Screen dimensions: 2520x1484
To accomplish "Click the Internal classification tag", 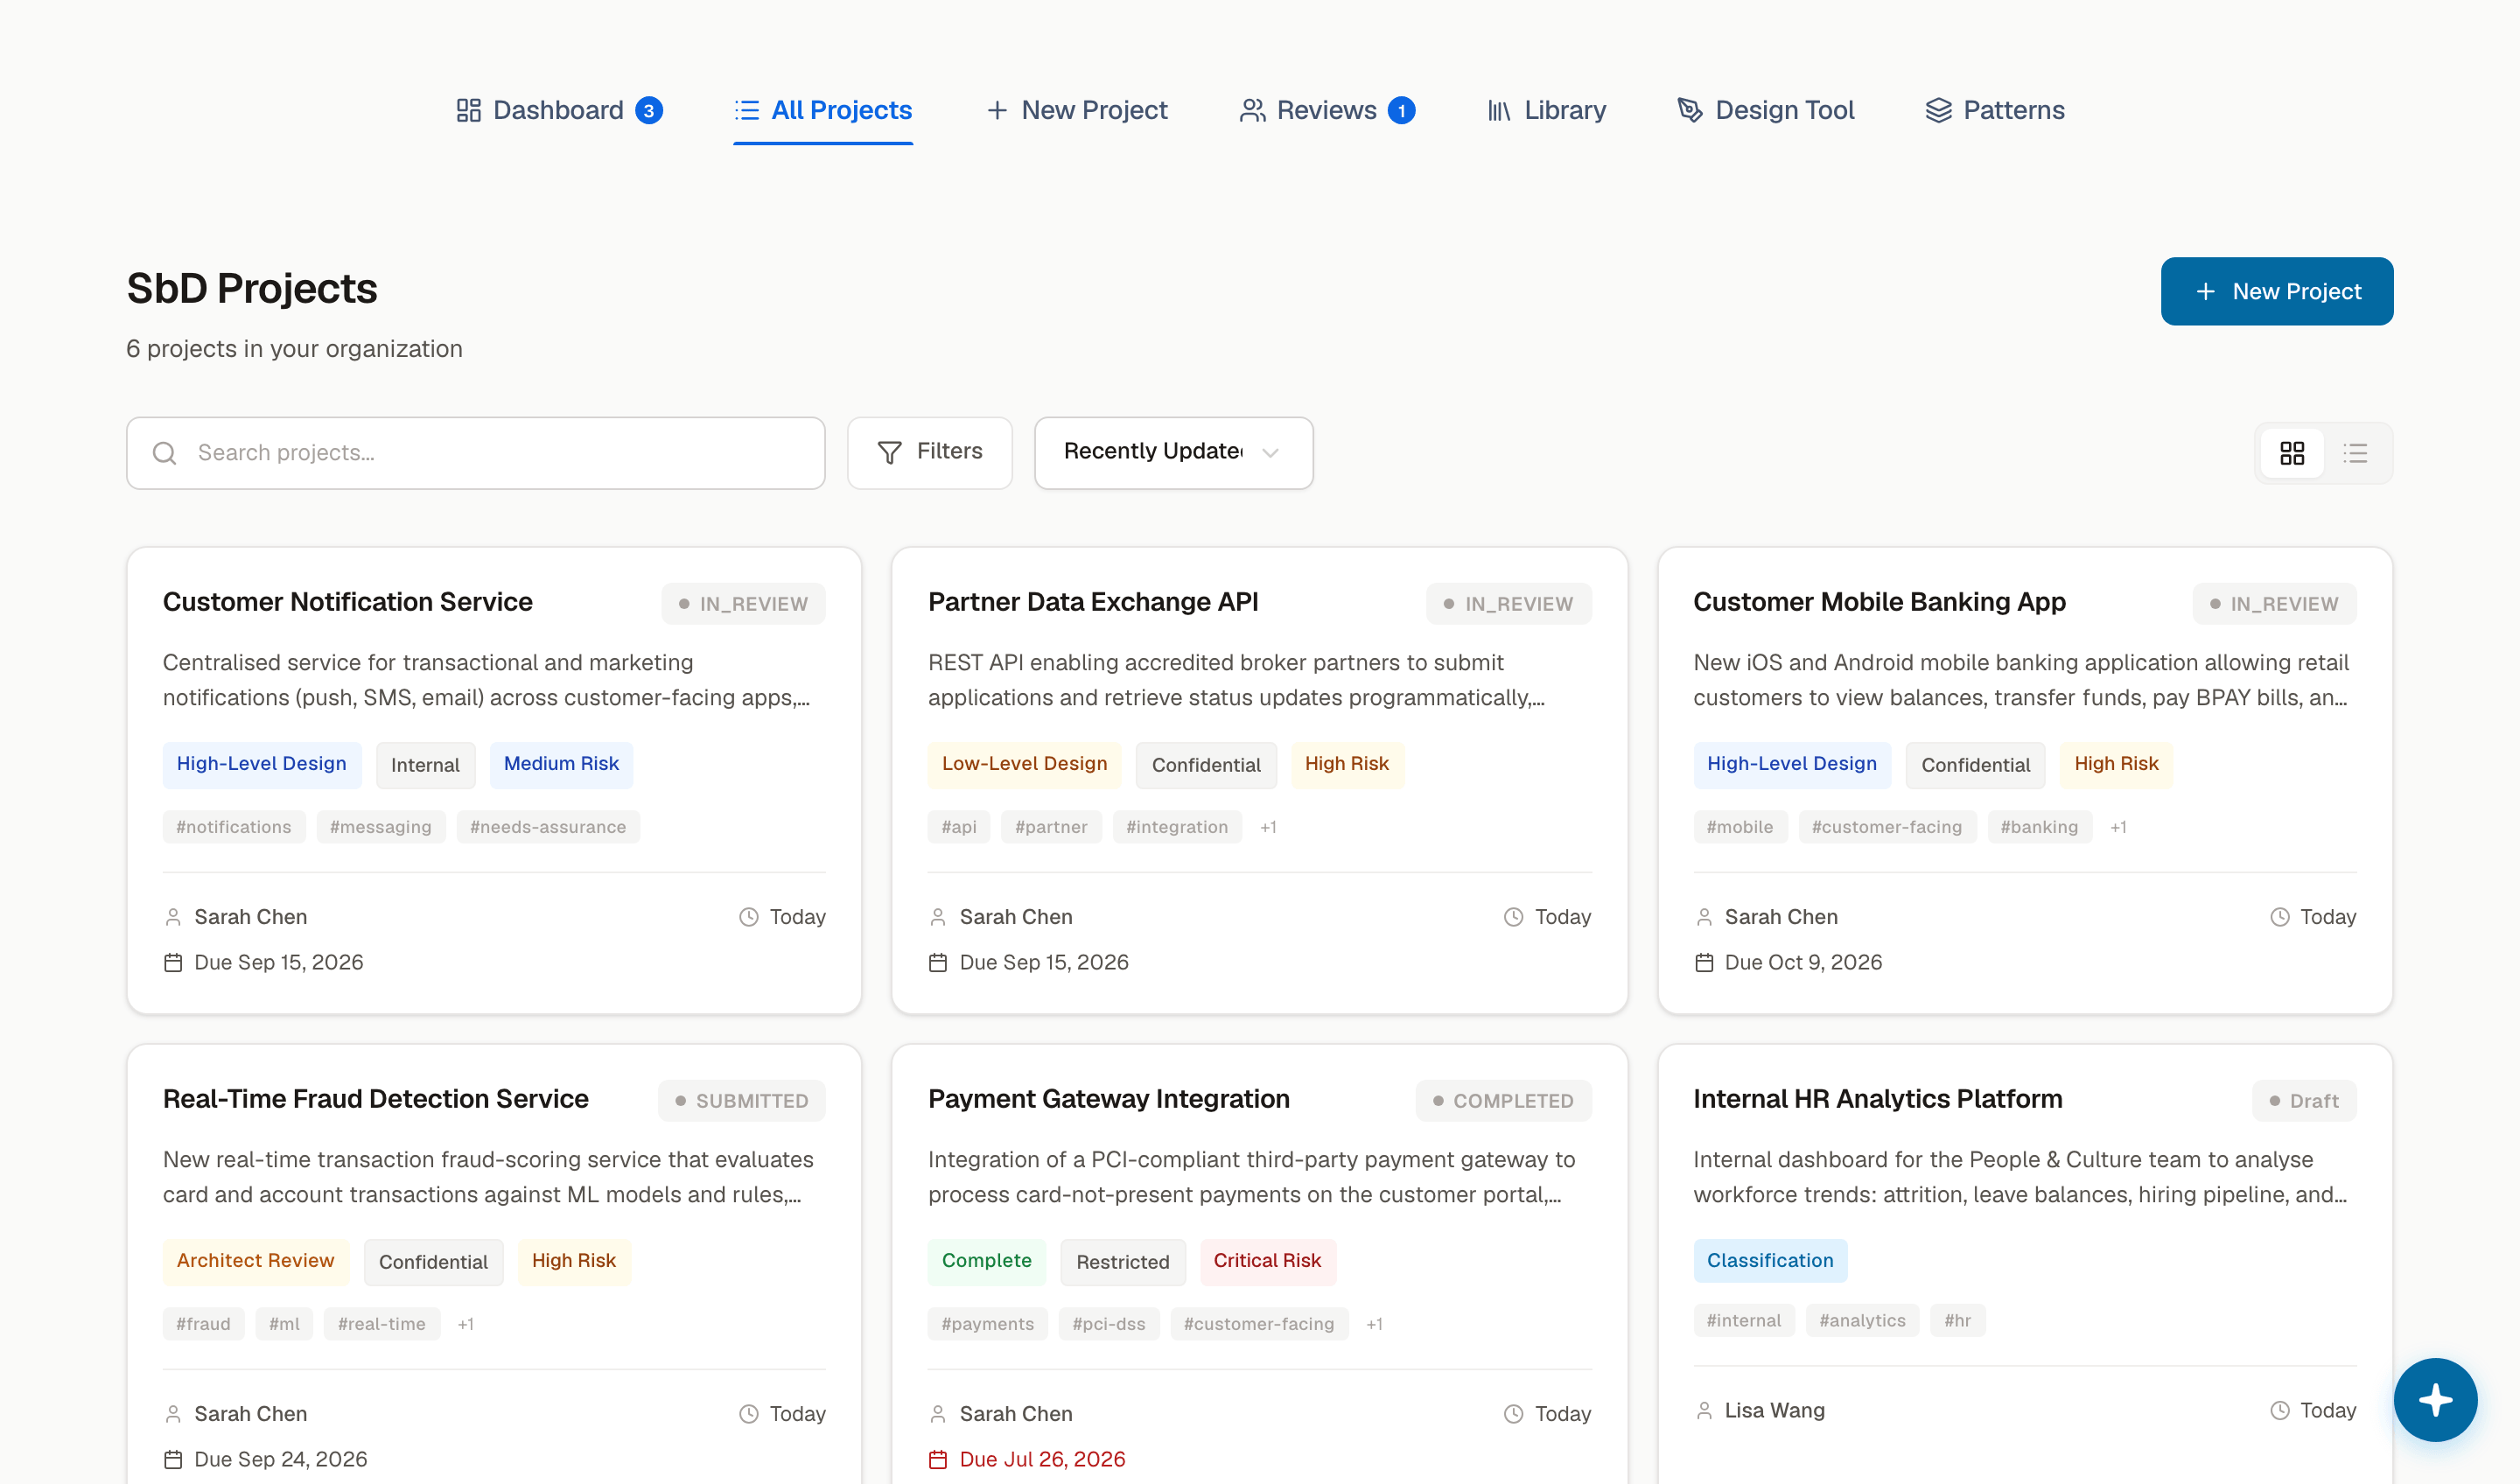I will click(x=425, y=765).
